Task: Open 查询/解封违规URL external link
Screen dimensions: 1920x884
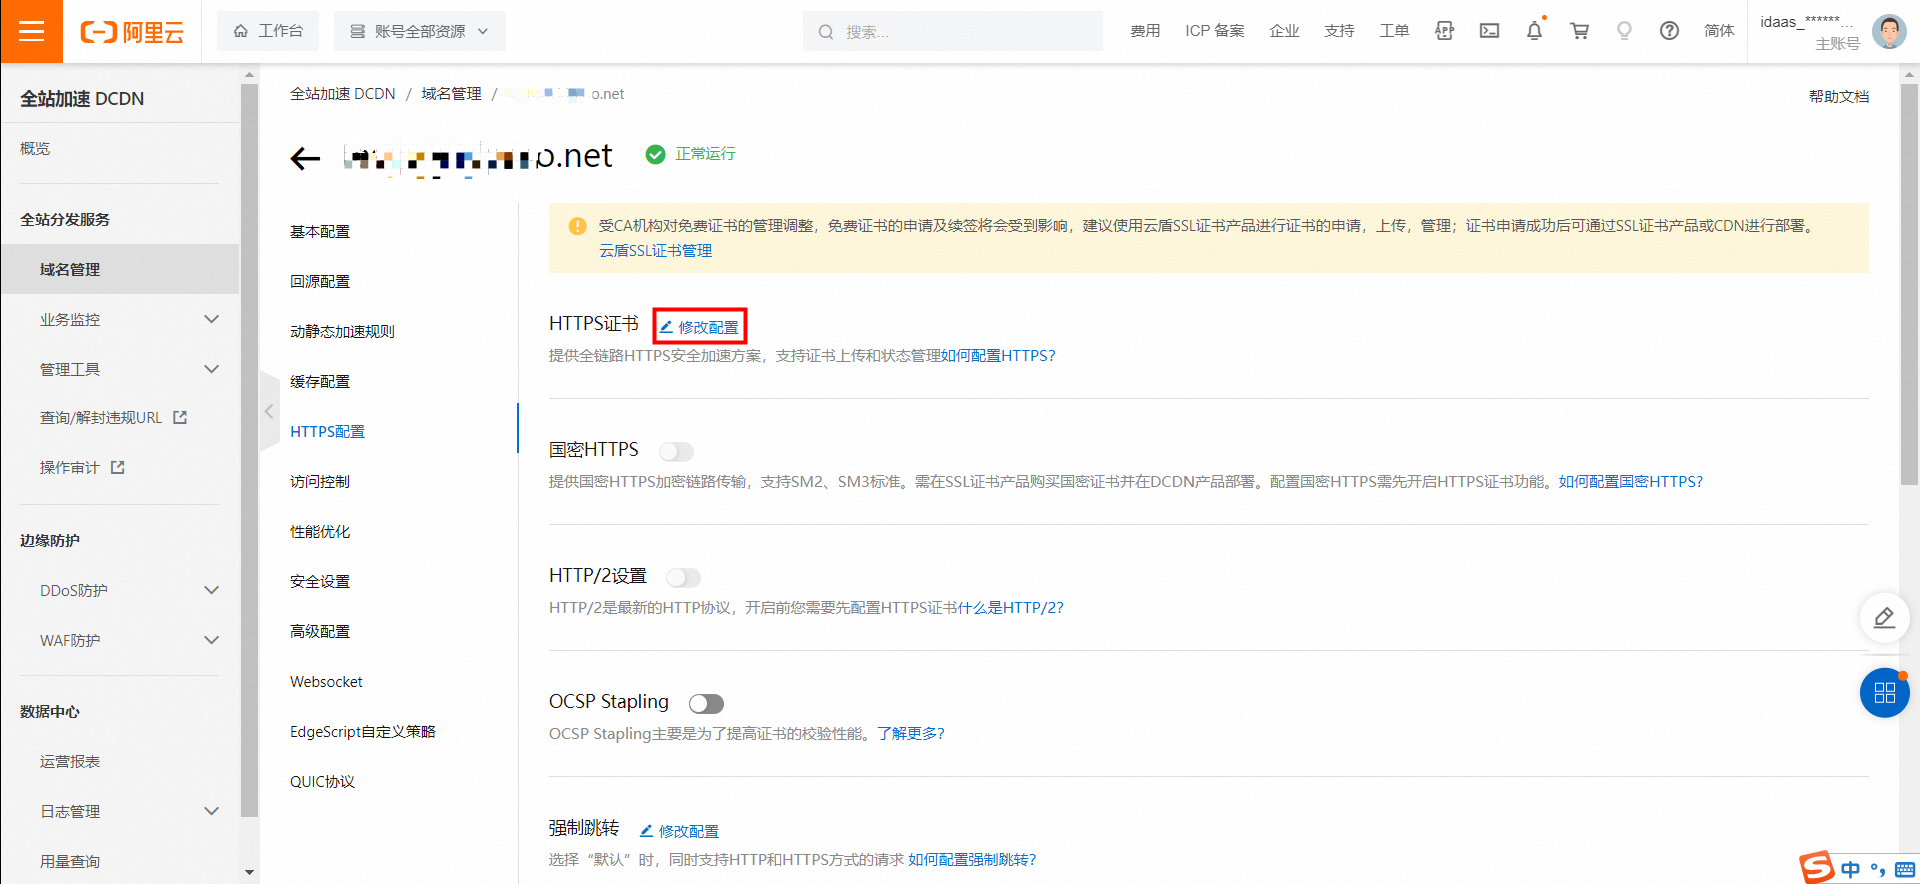Action: pos(180,417)
